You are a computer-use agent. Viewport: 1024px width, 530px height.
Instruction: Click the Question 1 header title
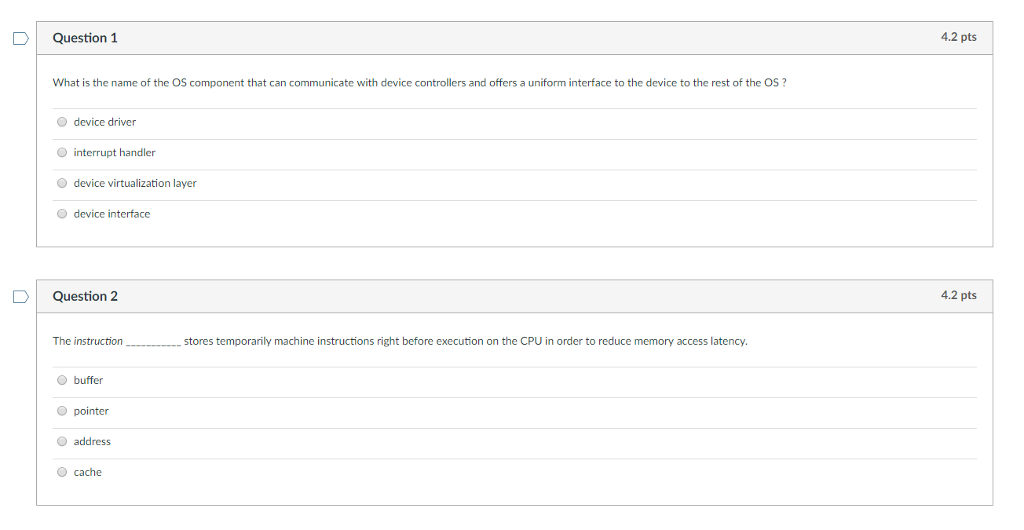click(x=85, y=38)
